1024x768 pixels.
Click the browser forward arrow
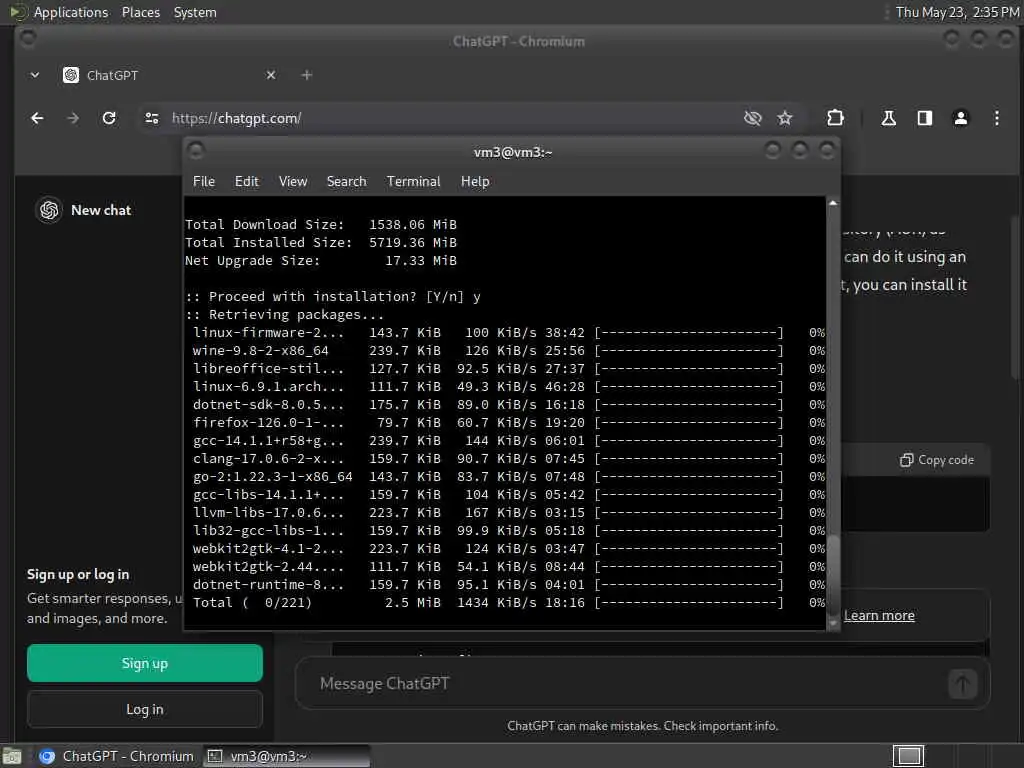(73, 118)
